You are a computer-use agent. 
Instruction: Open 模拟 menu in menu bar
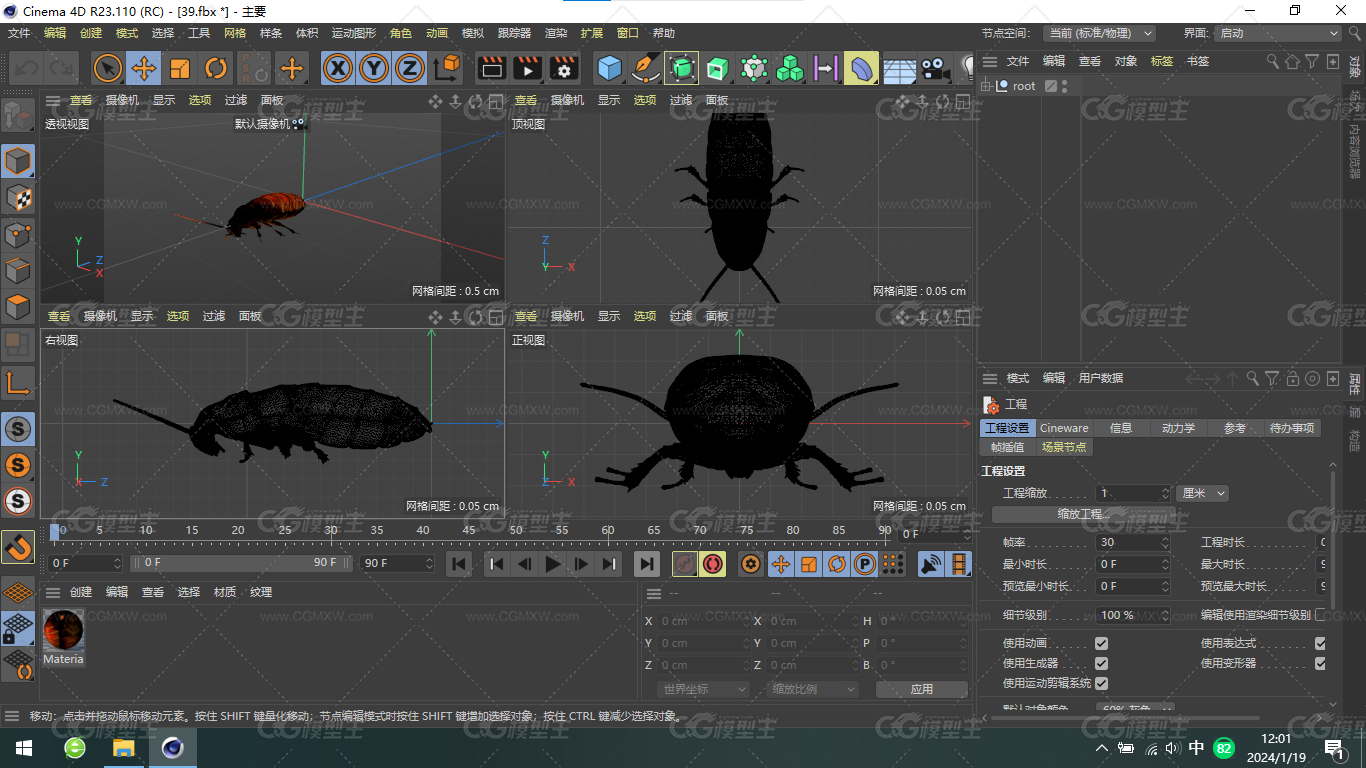[473, 33]
